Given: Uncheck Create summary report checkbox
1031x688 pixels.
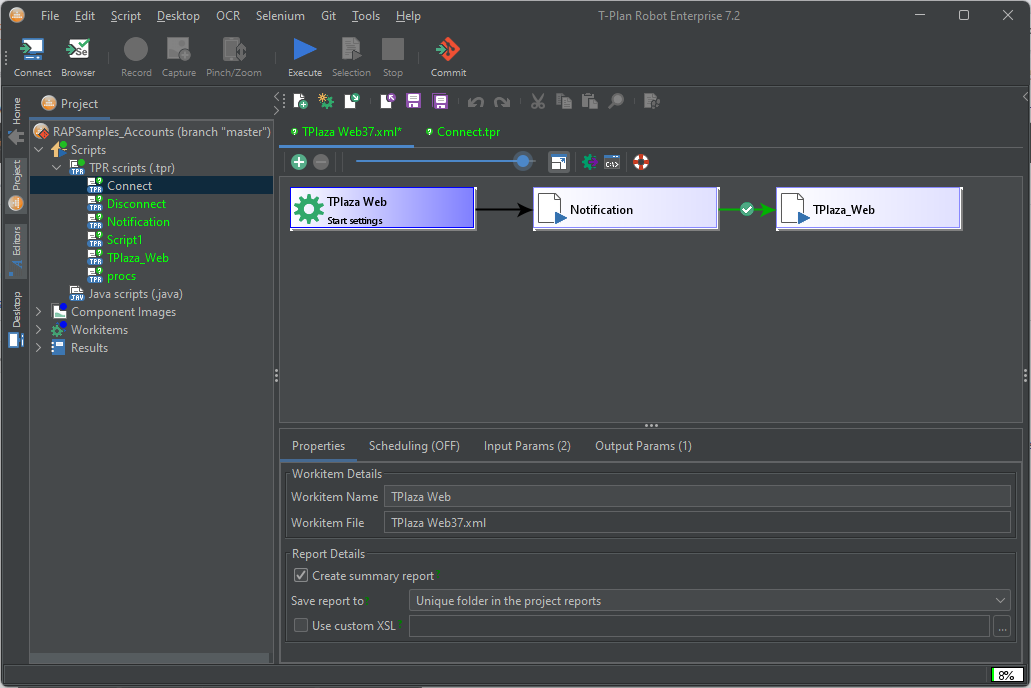Looking at the screenshot, I should pos(301,576).
